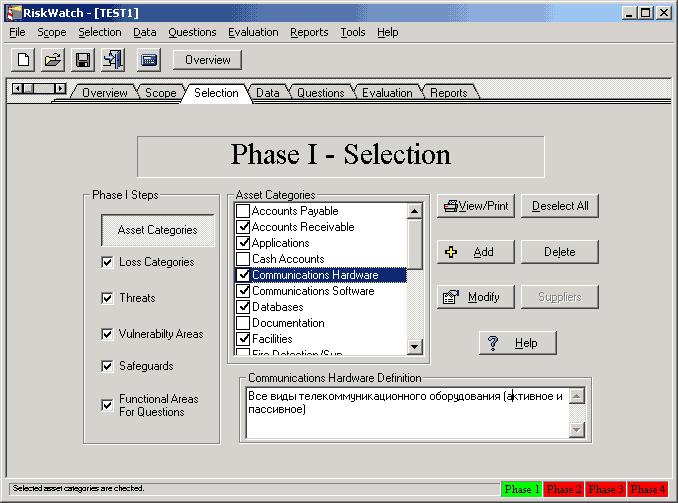
Task: Click the View/Print button
Action: point(476,206)
